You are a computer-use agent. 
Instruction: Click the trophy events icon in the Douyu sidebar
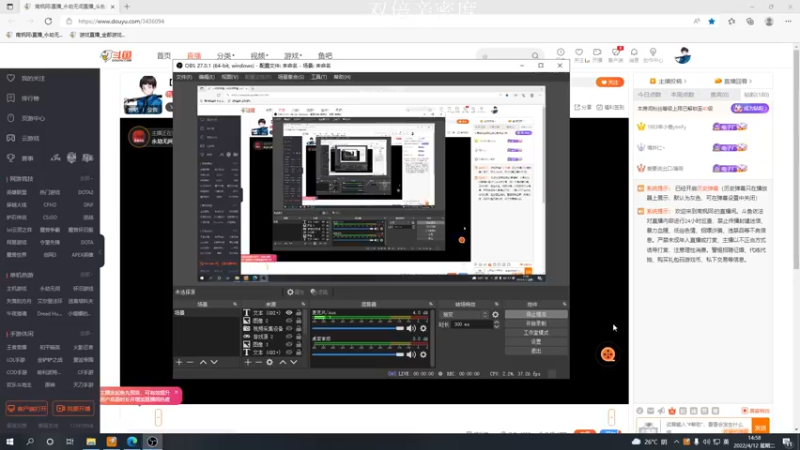[11, 158]
